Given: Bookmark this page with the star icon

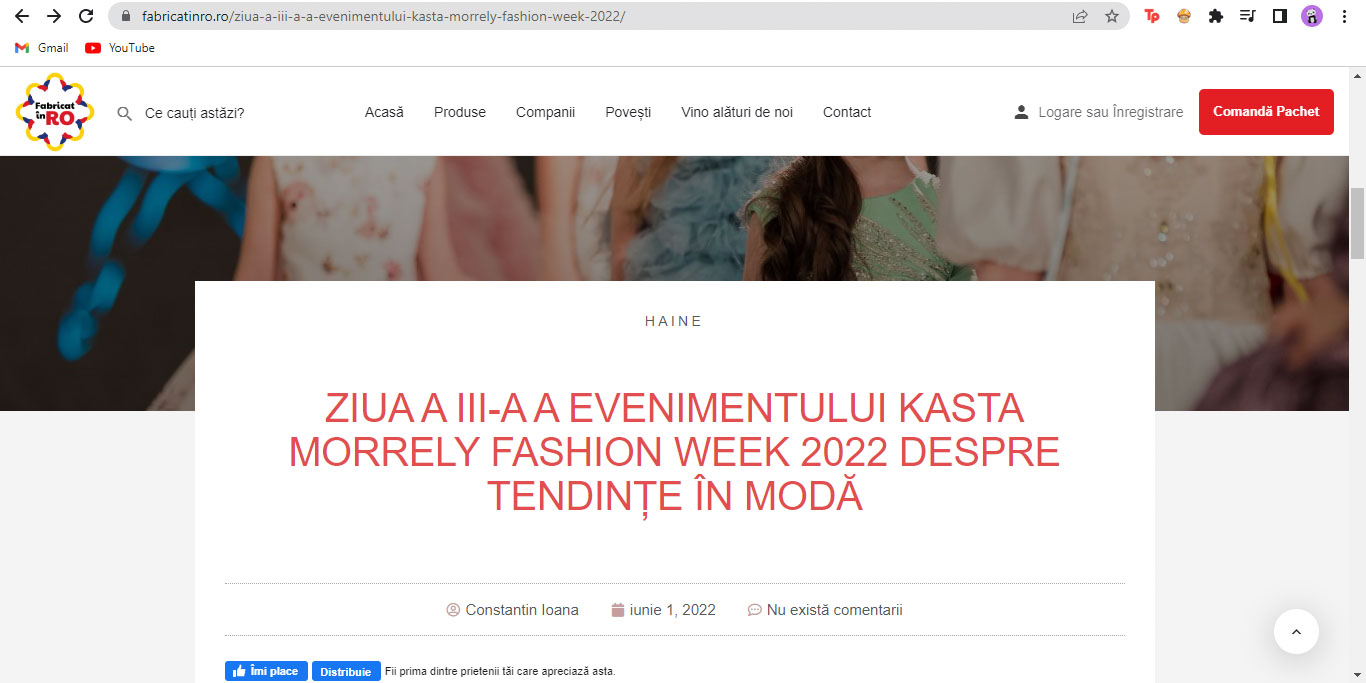Looking at the screenshot, I should tap(1112, 16).
